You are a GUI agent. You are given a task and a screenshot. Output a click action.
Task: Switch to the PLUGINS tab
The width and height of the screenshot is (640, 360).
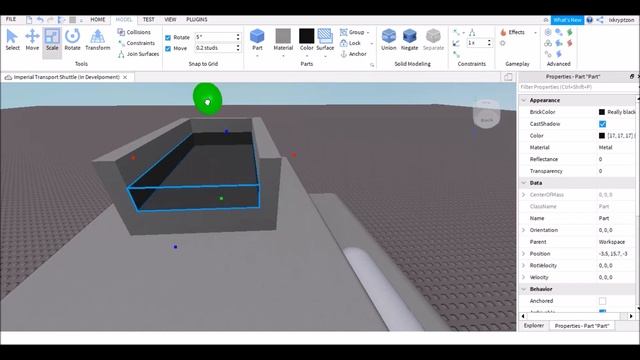(x=197, y=20)
